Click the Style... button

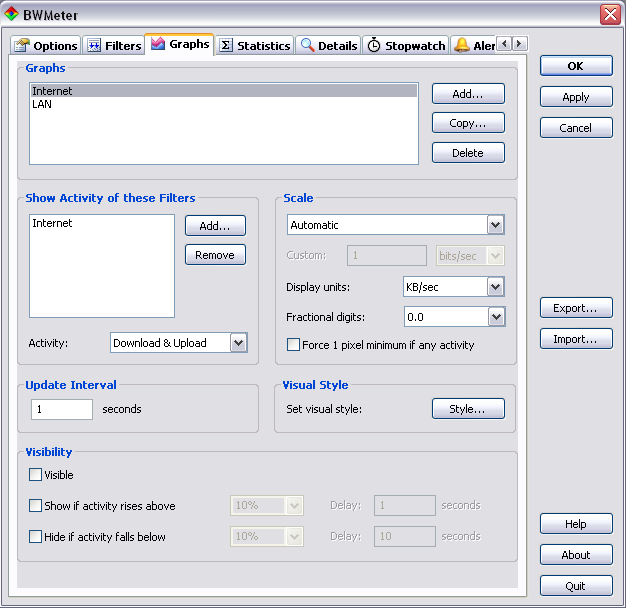(468, 409)
